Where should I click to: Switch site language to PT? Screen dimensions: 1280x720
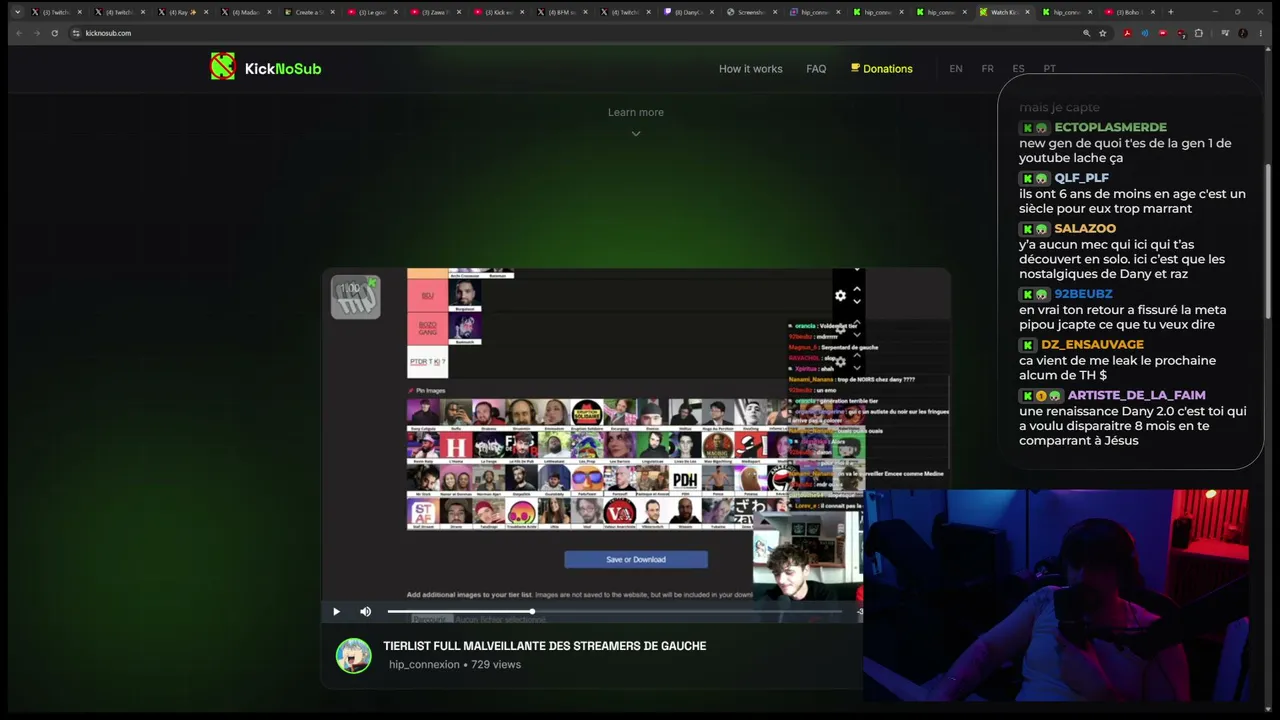pos(1049,69)
